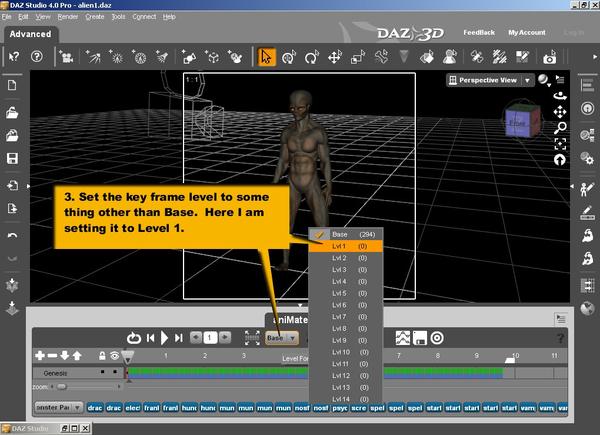Expand the left pane with its arrow handle
The image size is (600, 435).
[28, 186]
